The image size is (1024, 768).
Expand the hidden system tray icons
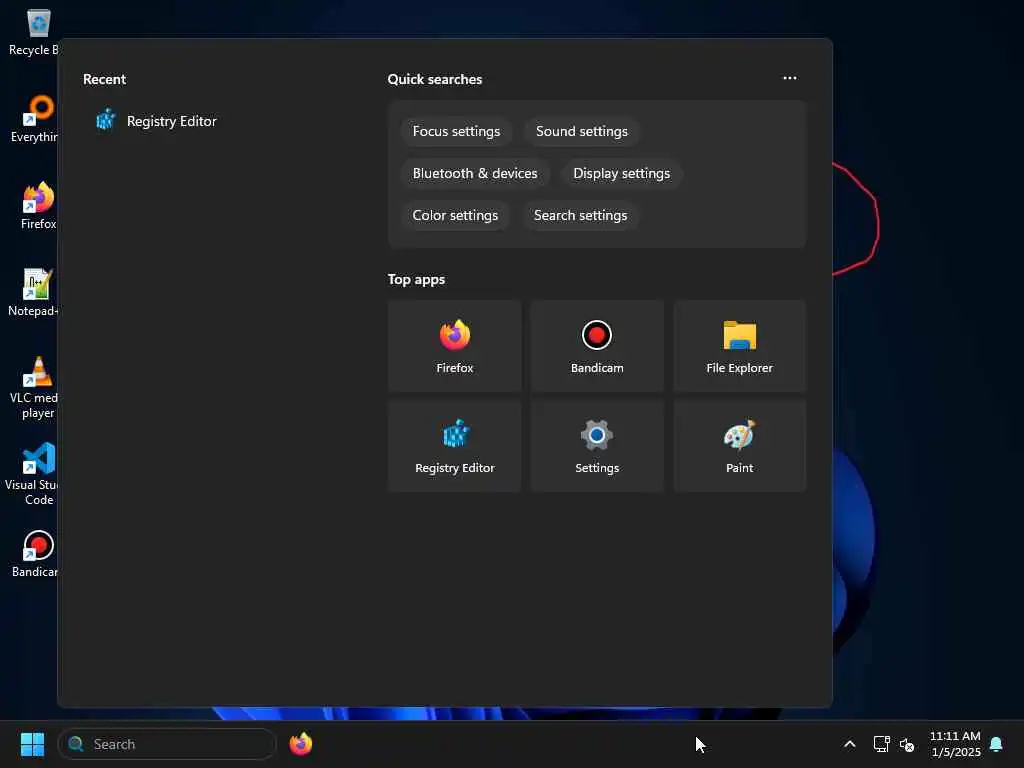(x=850, y=744)
